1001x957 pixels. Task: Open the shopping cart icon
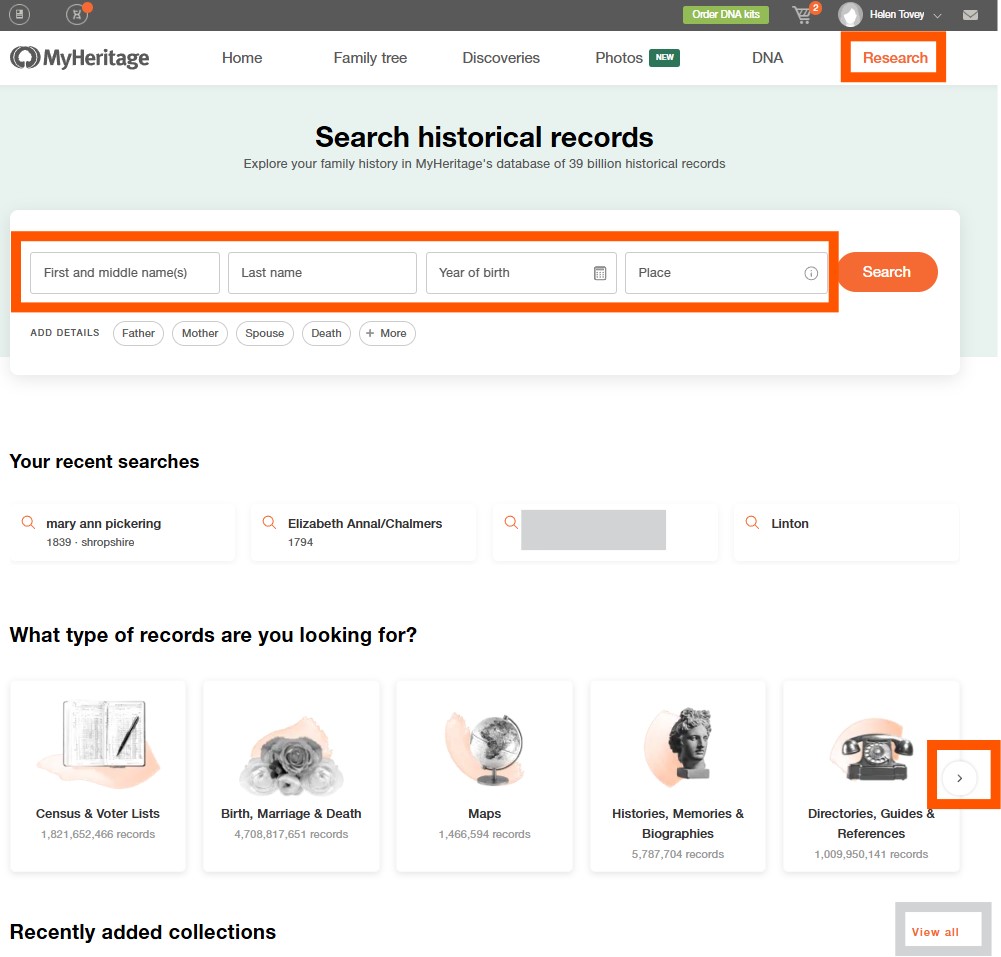click(803, 15)
